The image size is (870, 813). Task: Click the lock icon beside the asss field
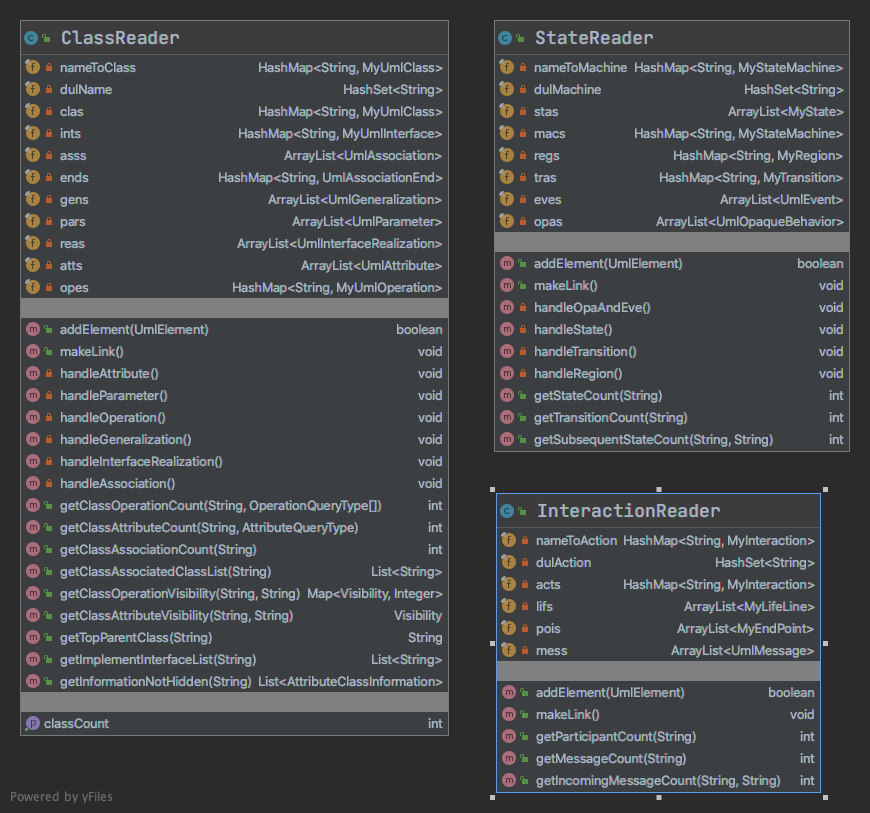49,155
